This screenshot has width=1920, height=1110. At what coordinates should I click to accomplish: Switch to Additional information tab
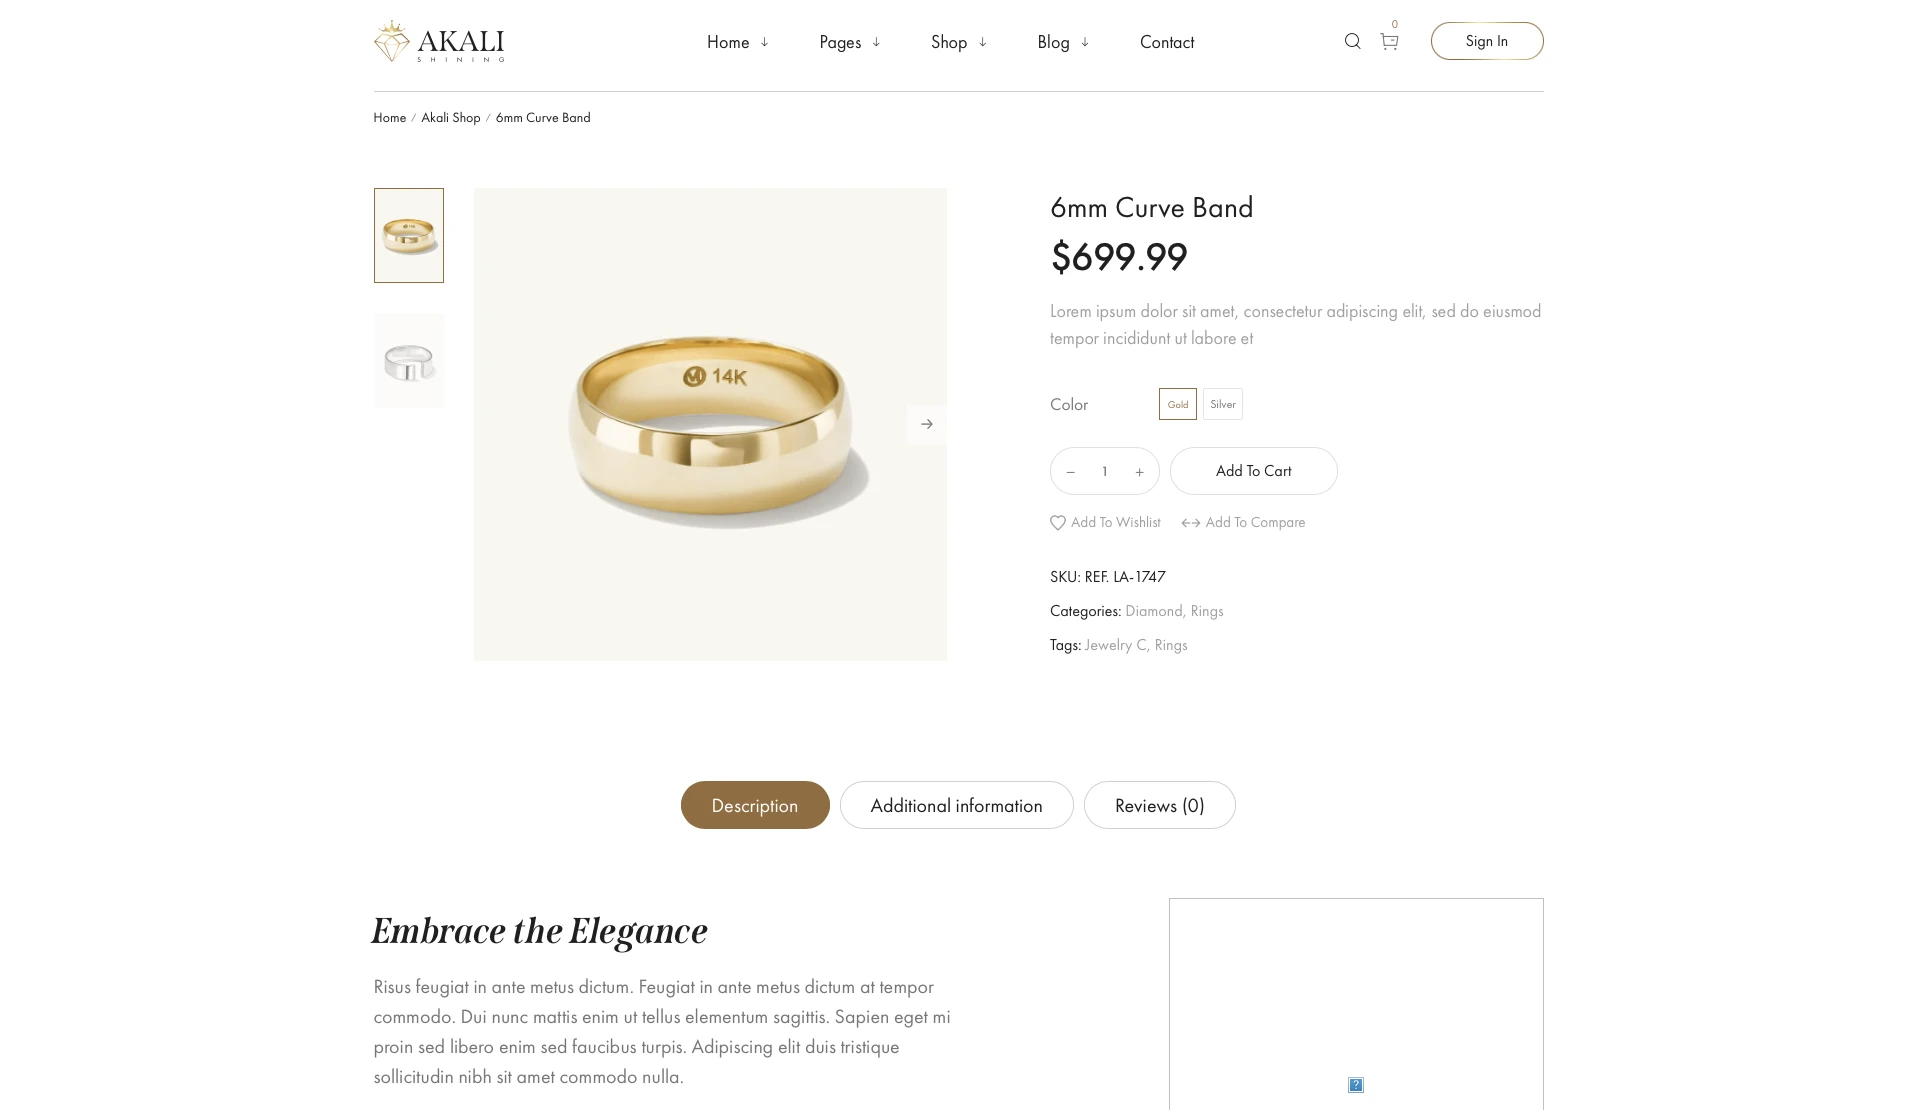click(956, 805)
